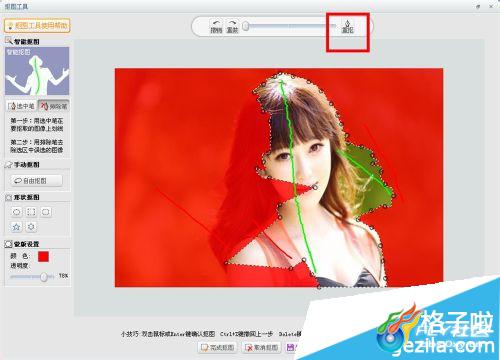The height and width of the screenshot is (360, 500).
Task: Switch to the 删除笔 removal pen
Action: click(x=54, y=106)
